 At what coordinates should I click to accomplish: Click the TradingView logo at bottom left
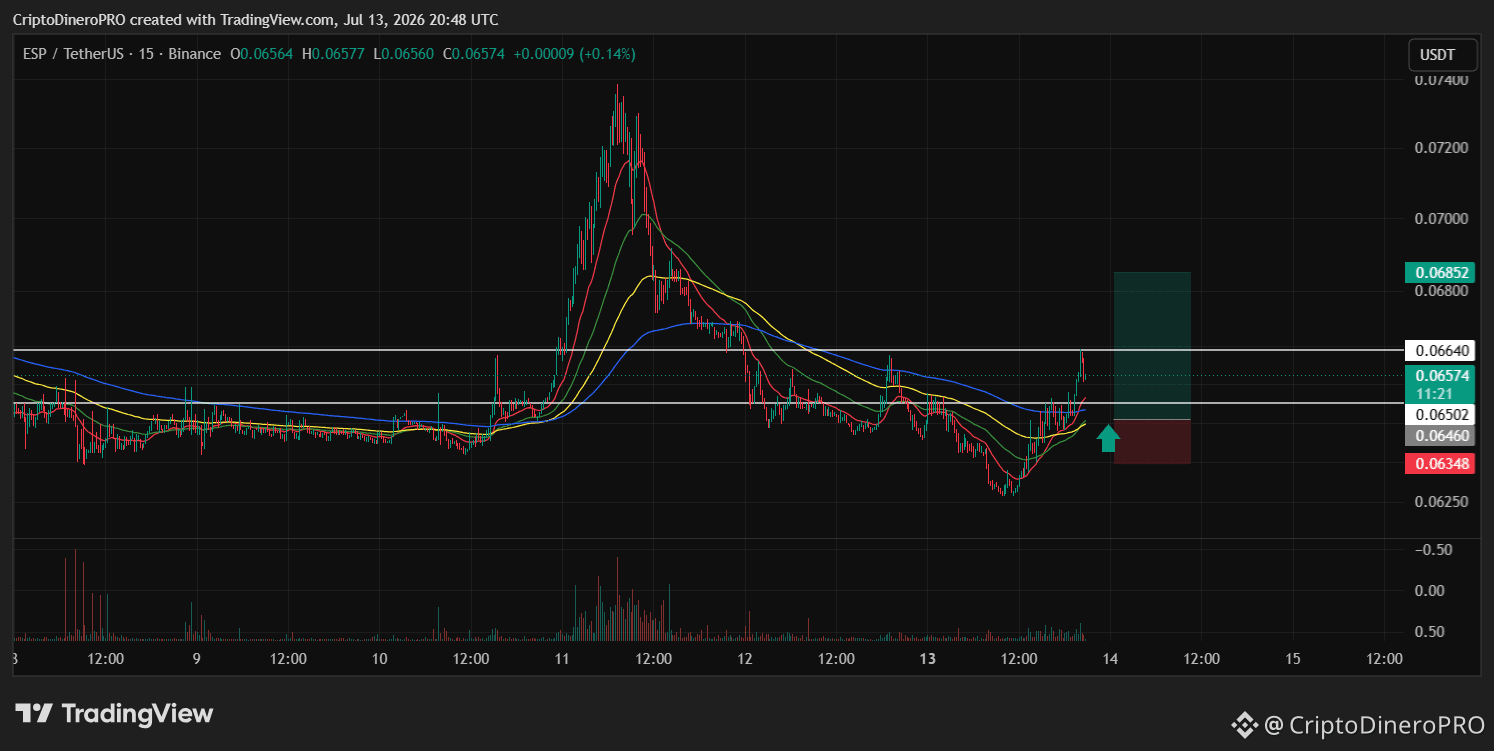pyautogui.click(x=114, y=714)
